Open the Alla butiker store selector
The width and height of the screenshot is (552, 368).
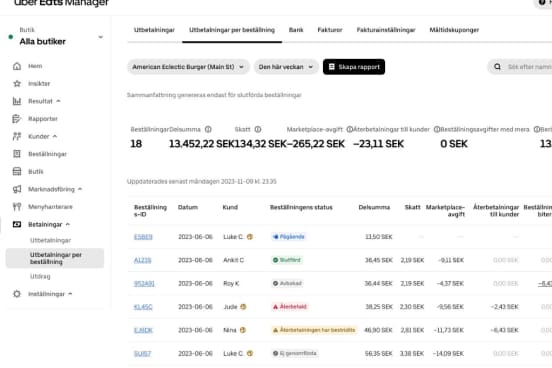click(x=56, y=37)
